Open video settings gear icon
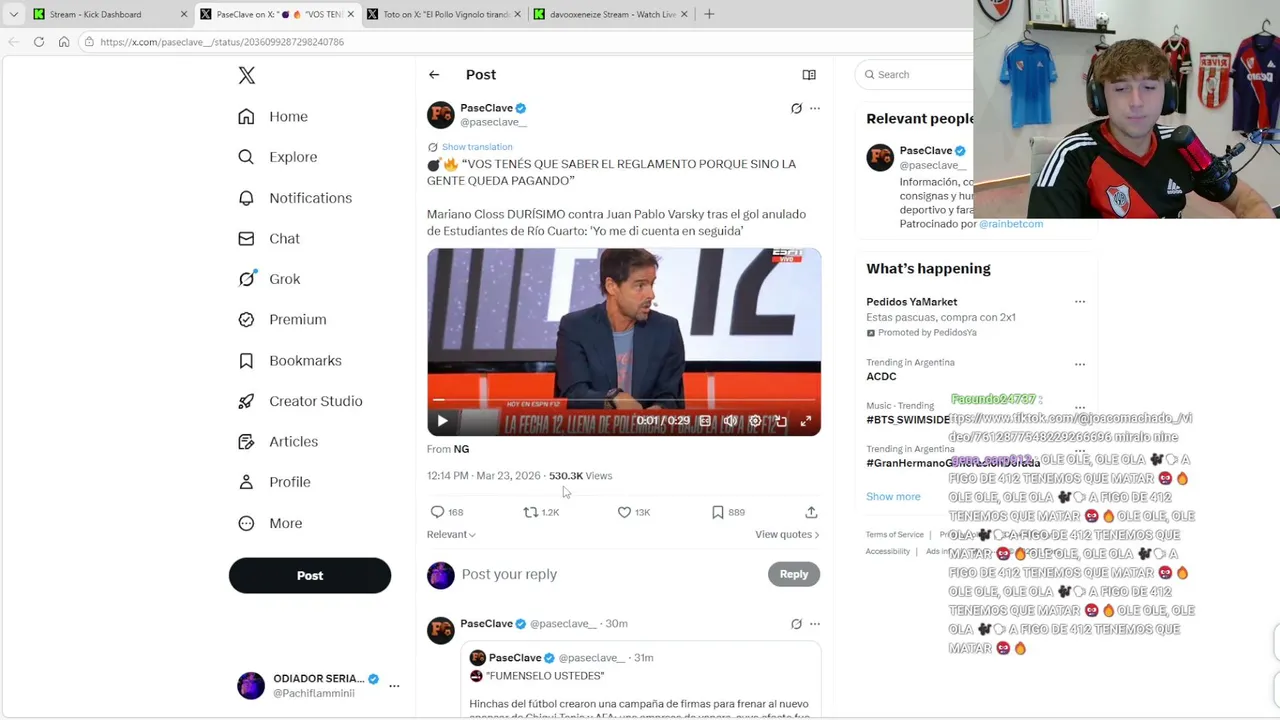 coord(755,421)
